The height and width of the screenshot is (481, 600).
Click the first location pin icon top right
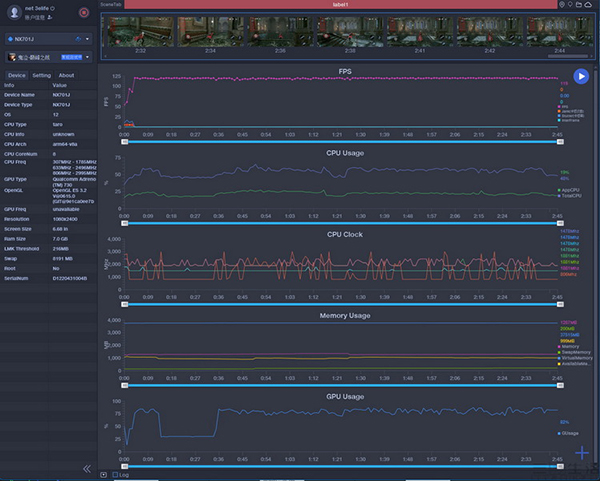tap(562, 4)
